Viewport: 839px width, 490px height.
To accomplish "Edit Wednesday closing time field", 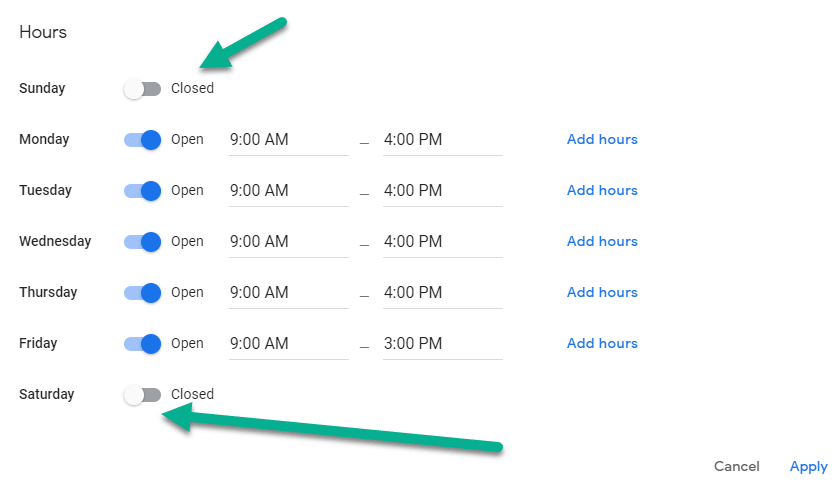I will pos(442,242).
